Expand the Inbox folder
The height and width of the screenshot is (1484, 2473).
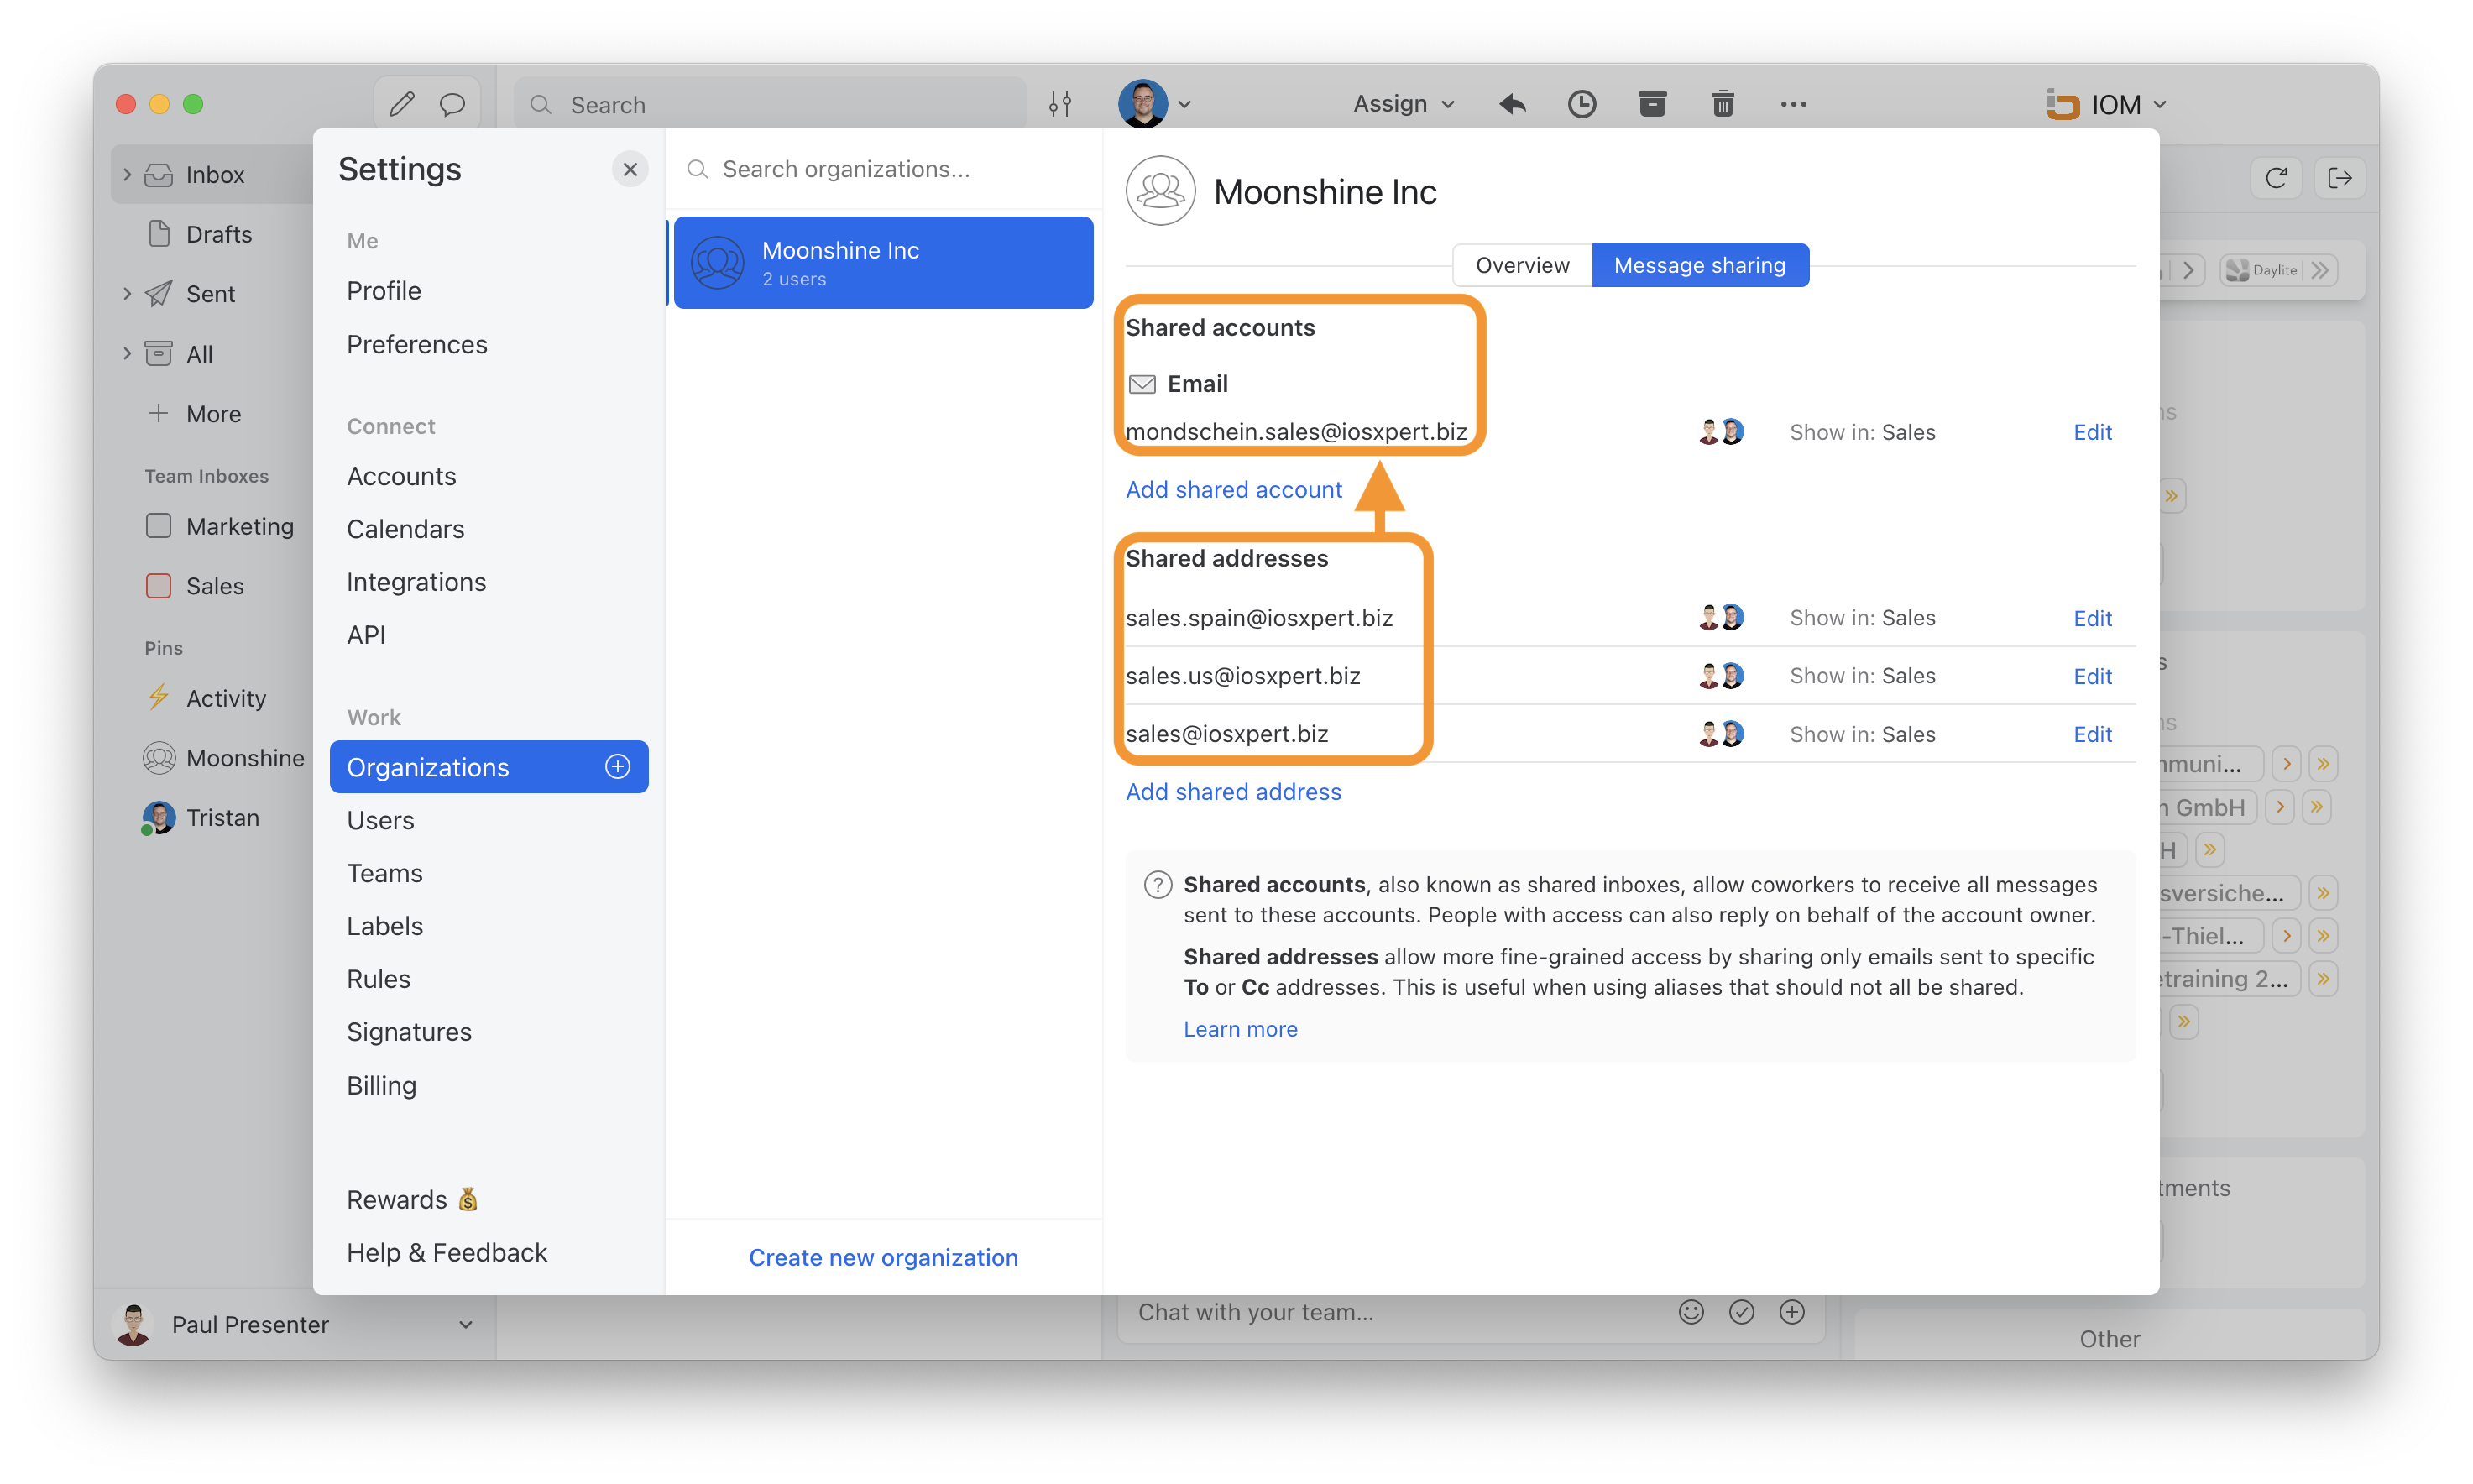click(x=127, y=174)
